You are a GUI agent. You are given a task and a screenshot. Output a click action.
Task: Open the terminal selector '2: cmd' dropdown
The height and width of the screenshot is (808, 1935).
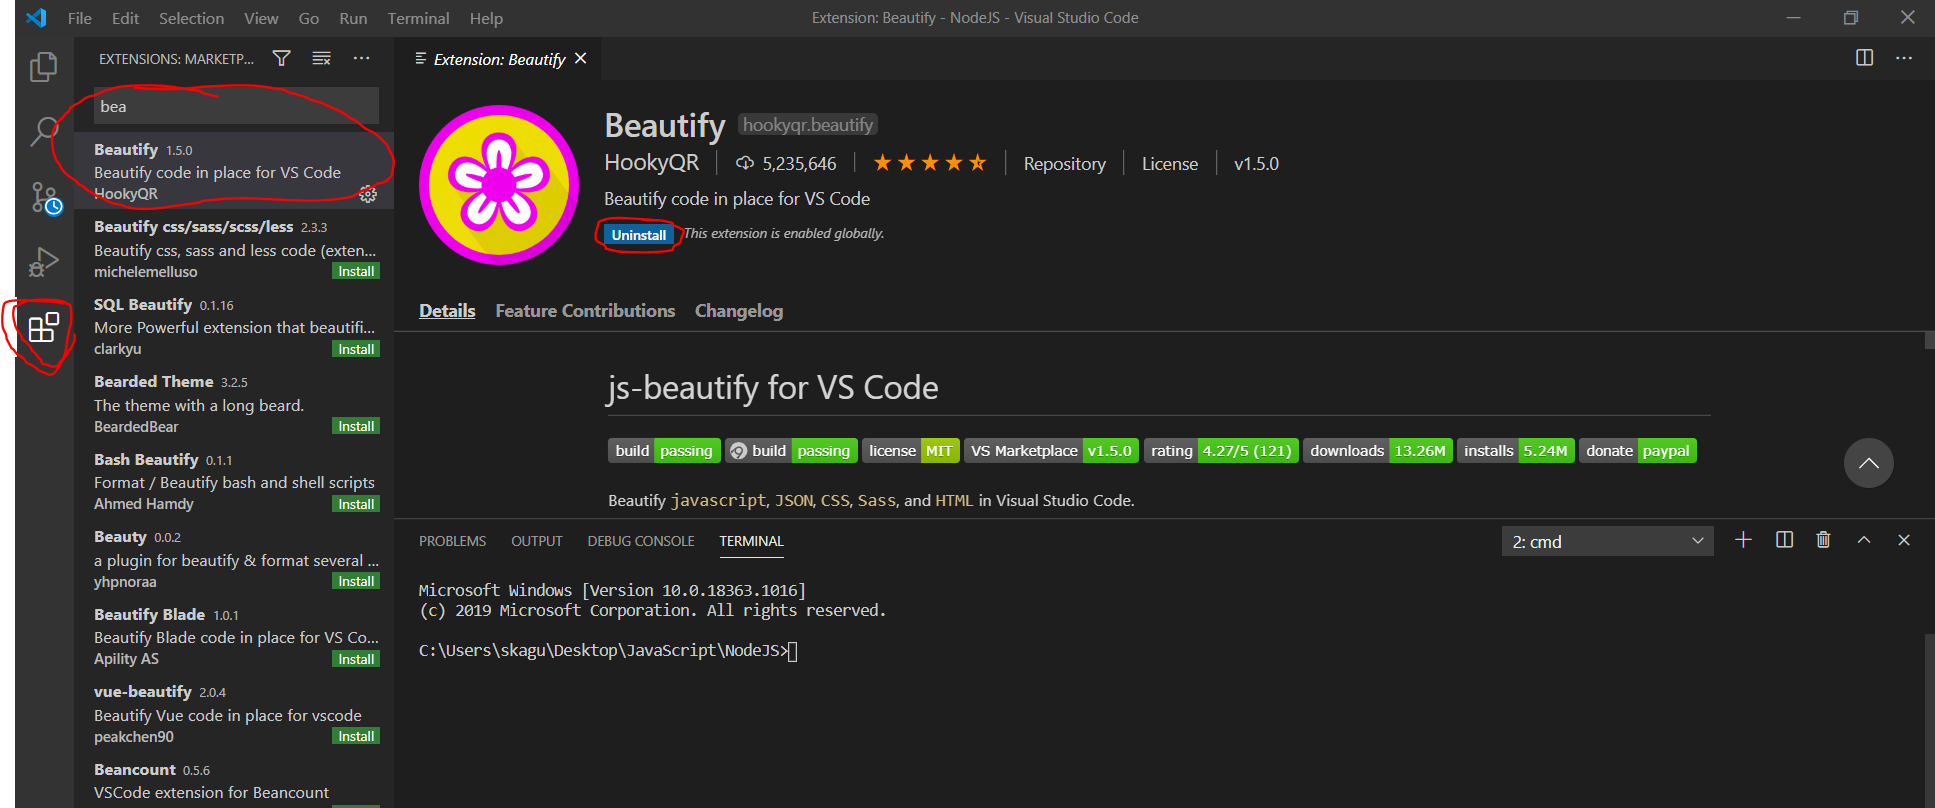(x=1607, y=541)
